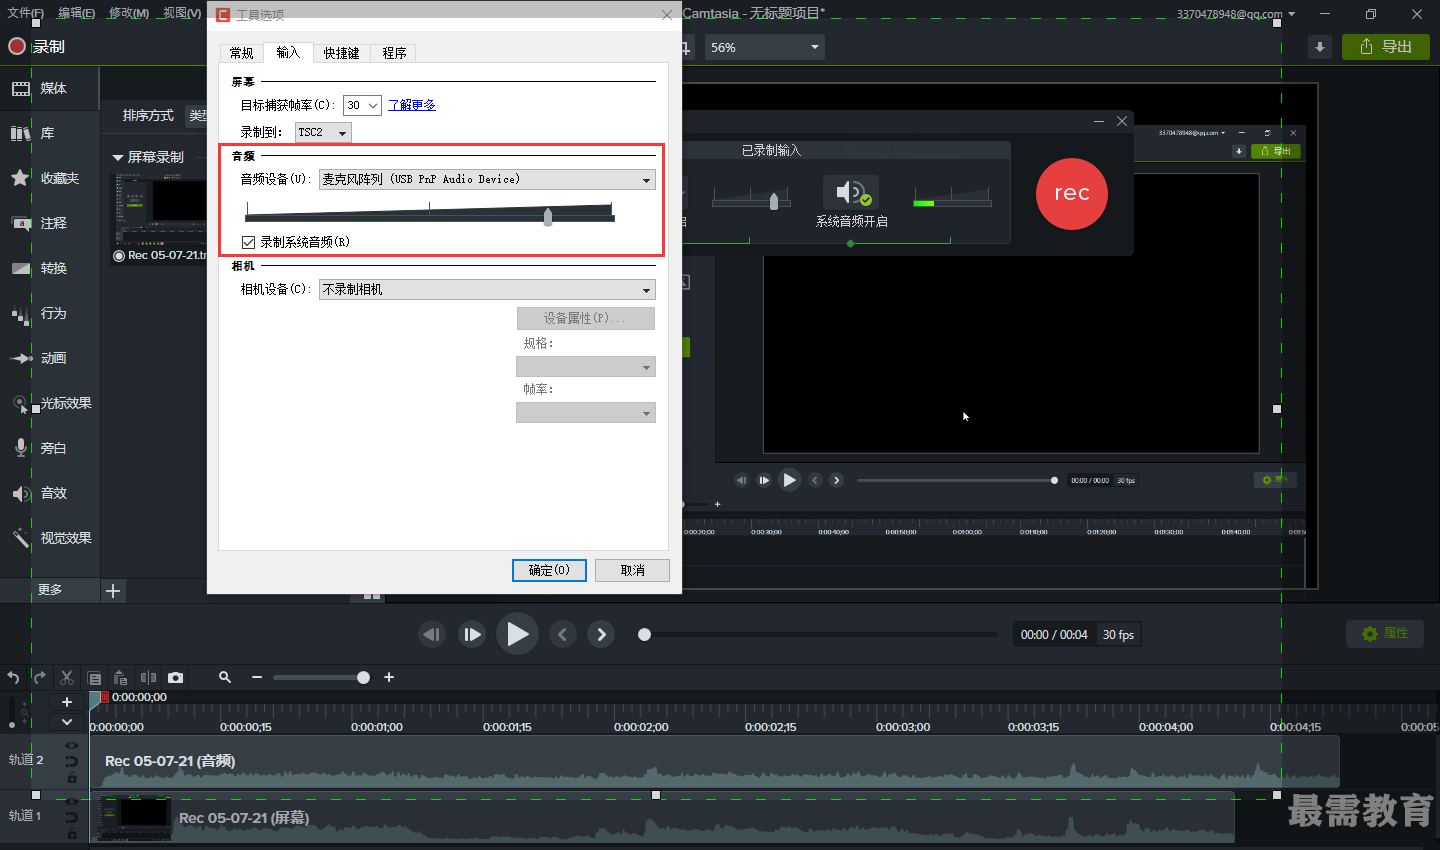Click the plus timeline zoom-in icon
Image resolution: width=1440 pixels, height=850 pixels.
[389, 677]
